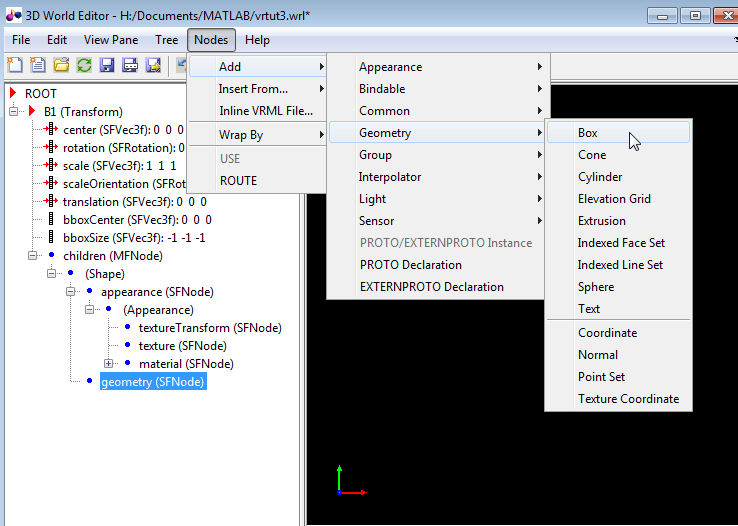Click the Export floppy-with-arrow icon
Image resolution: width=738 pixels, height=526 pixels.
click(x=153, y=65)
